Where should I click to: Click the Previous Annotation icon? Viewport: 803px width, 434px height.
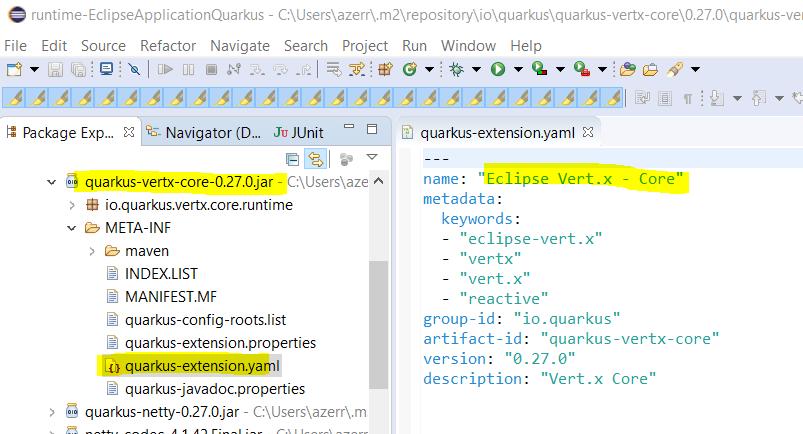(759, 98)
